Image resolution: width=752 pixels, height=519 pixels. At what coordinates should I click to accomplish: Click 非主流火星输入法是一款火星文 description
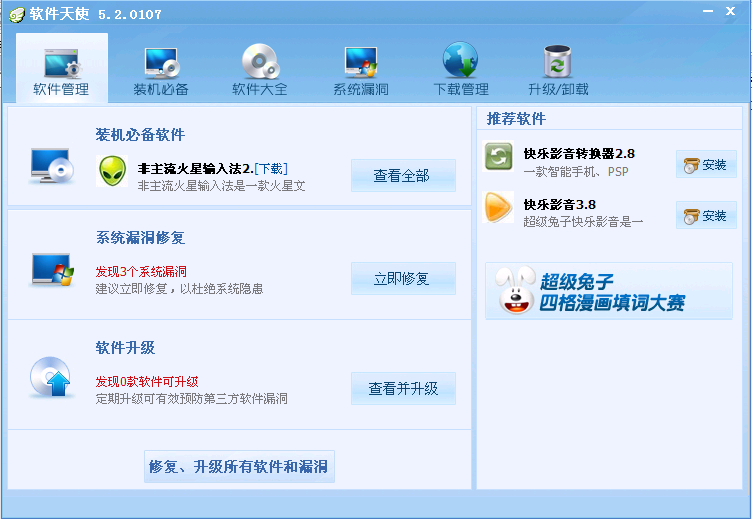point(222,186)
